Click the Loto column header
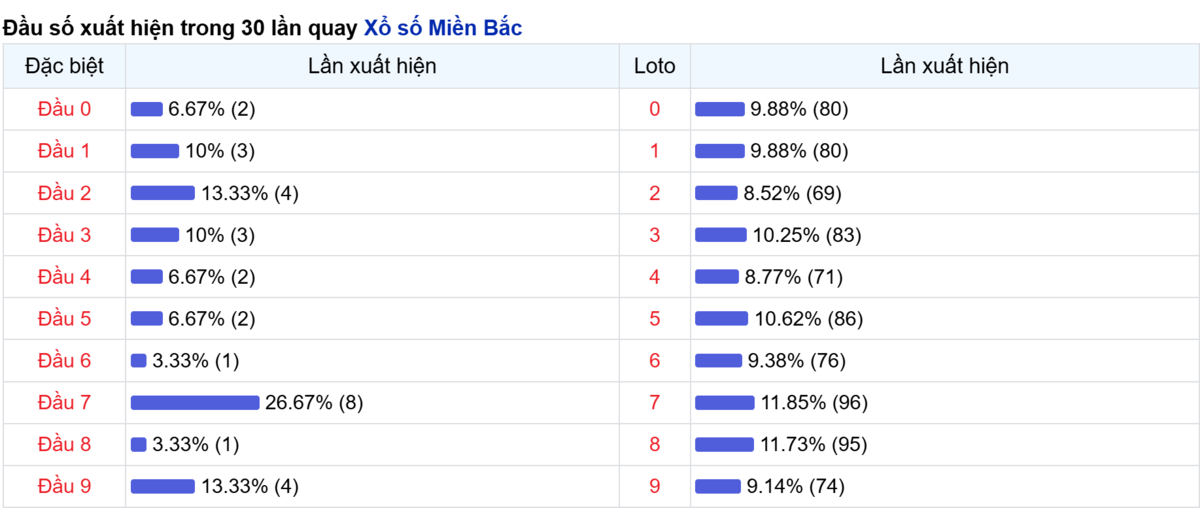Image resolution: width=1200 pixels, height=508 pixels. 655,67
